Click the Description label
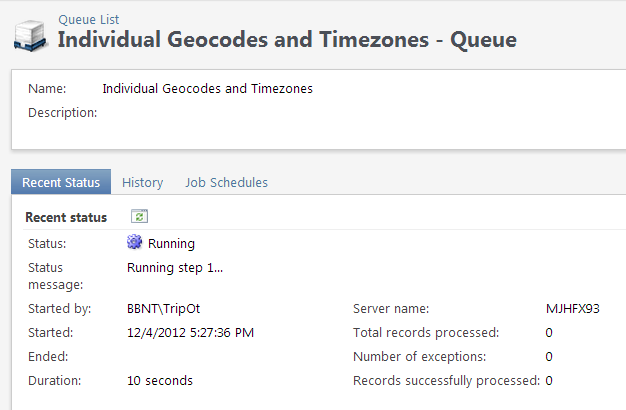Image resolution: width=626 pixels, height=410 pixels. pyautogui.click(x=62, y=112)
